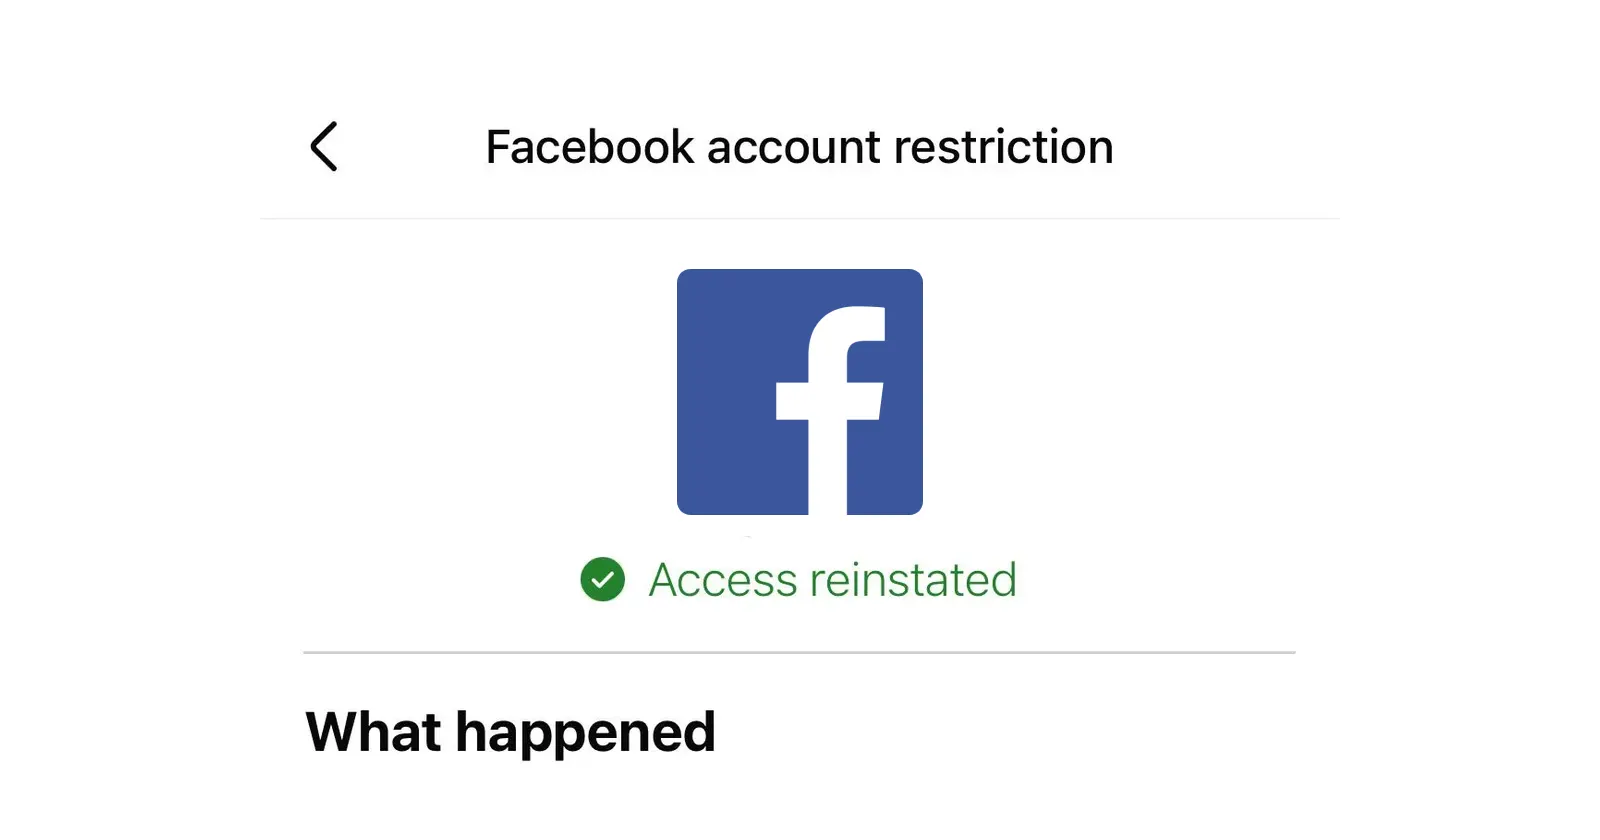
Task: Click the curved top of the Facebook f
Action: click(850, 322)
